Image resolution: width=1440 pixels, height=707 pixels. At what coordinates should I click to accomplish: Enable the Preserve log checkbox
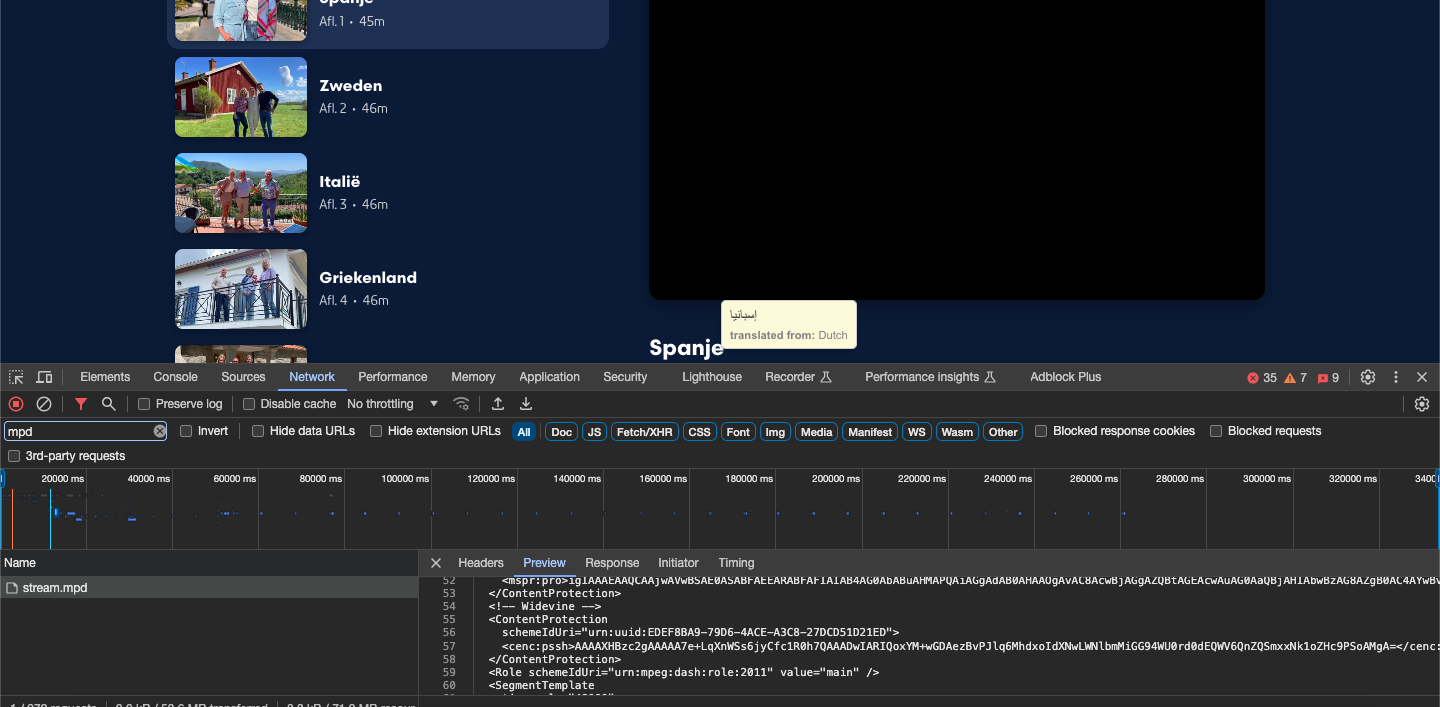(144, 404)
